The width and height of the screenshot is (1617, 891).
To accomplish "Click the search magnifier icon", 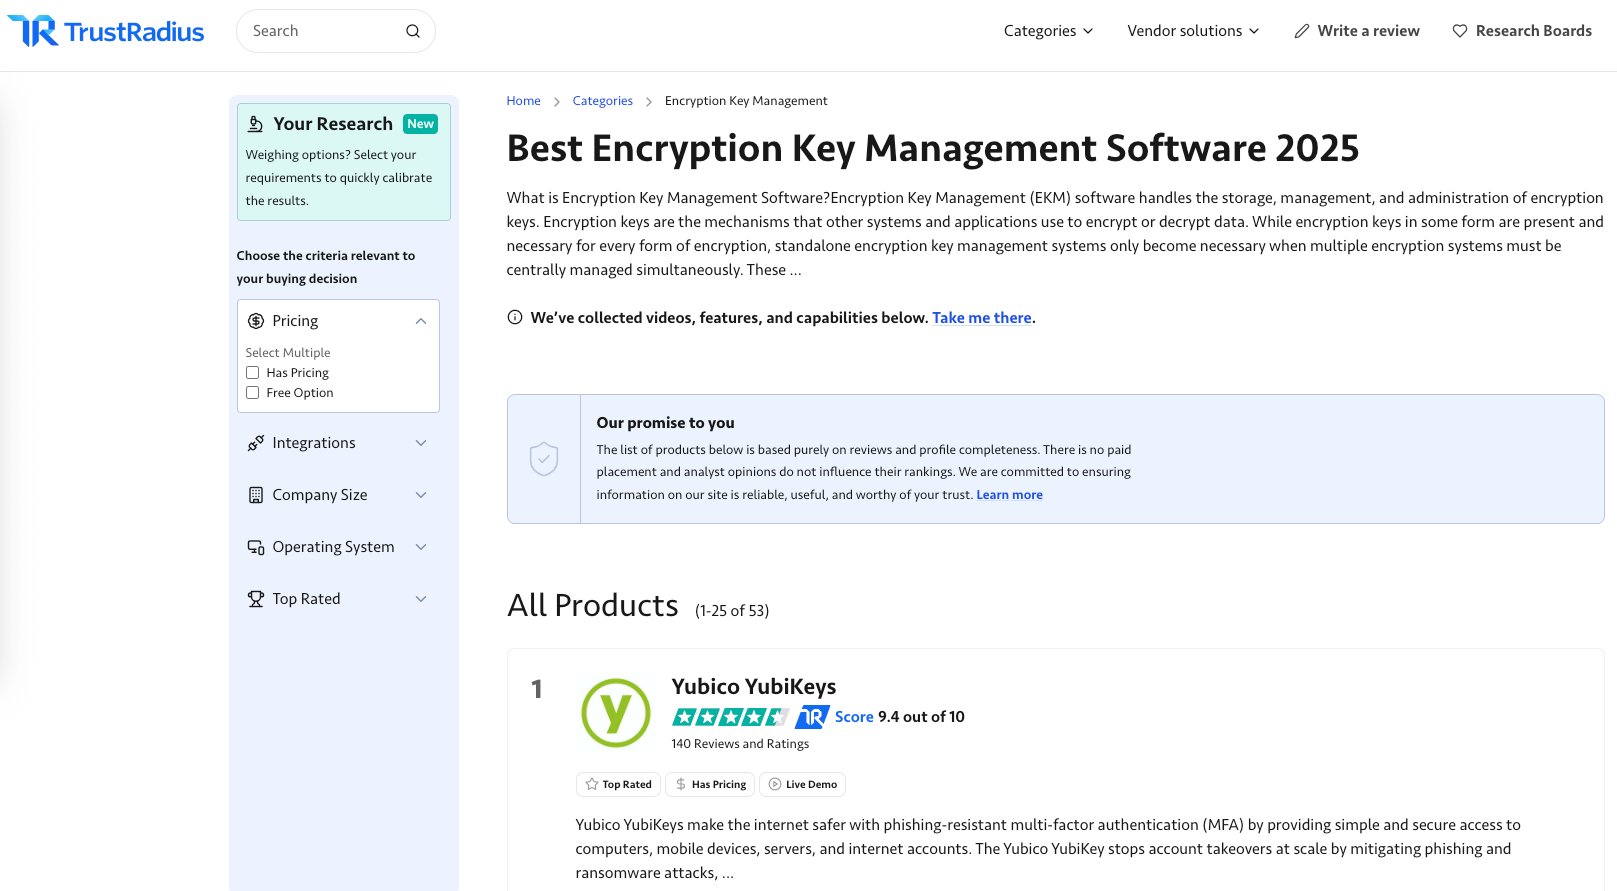I will [413, 31].
